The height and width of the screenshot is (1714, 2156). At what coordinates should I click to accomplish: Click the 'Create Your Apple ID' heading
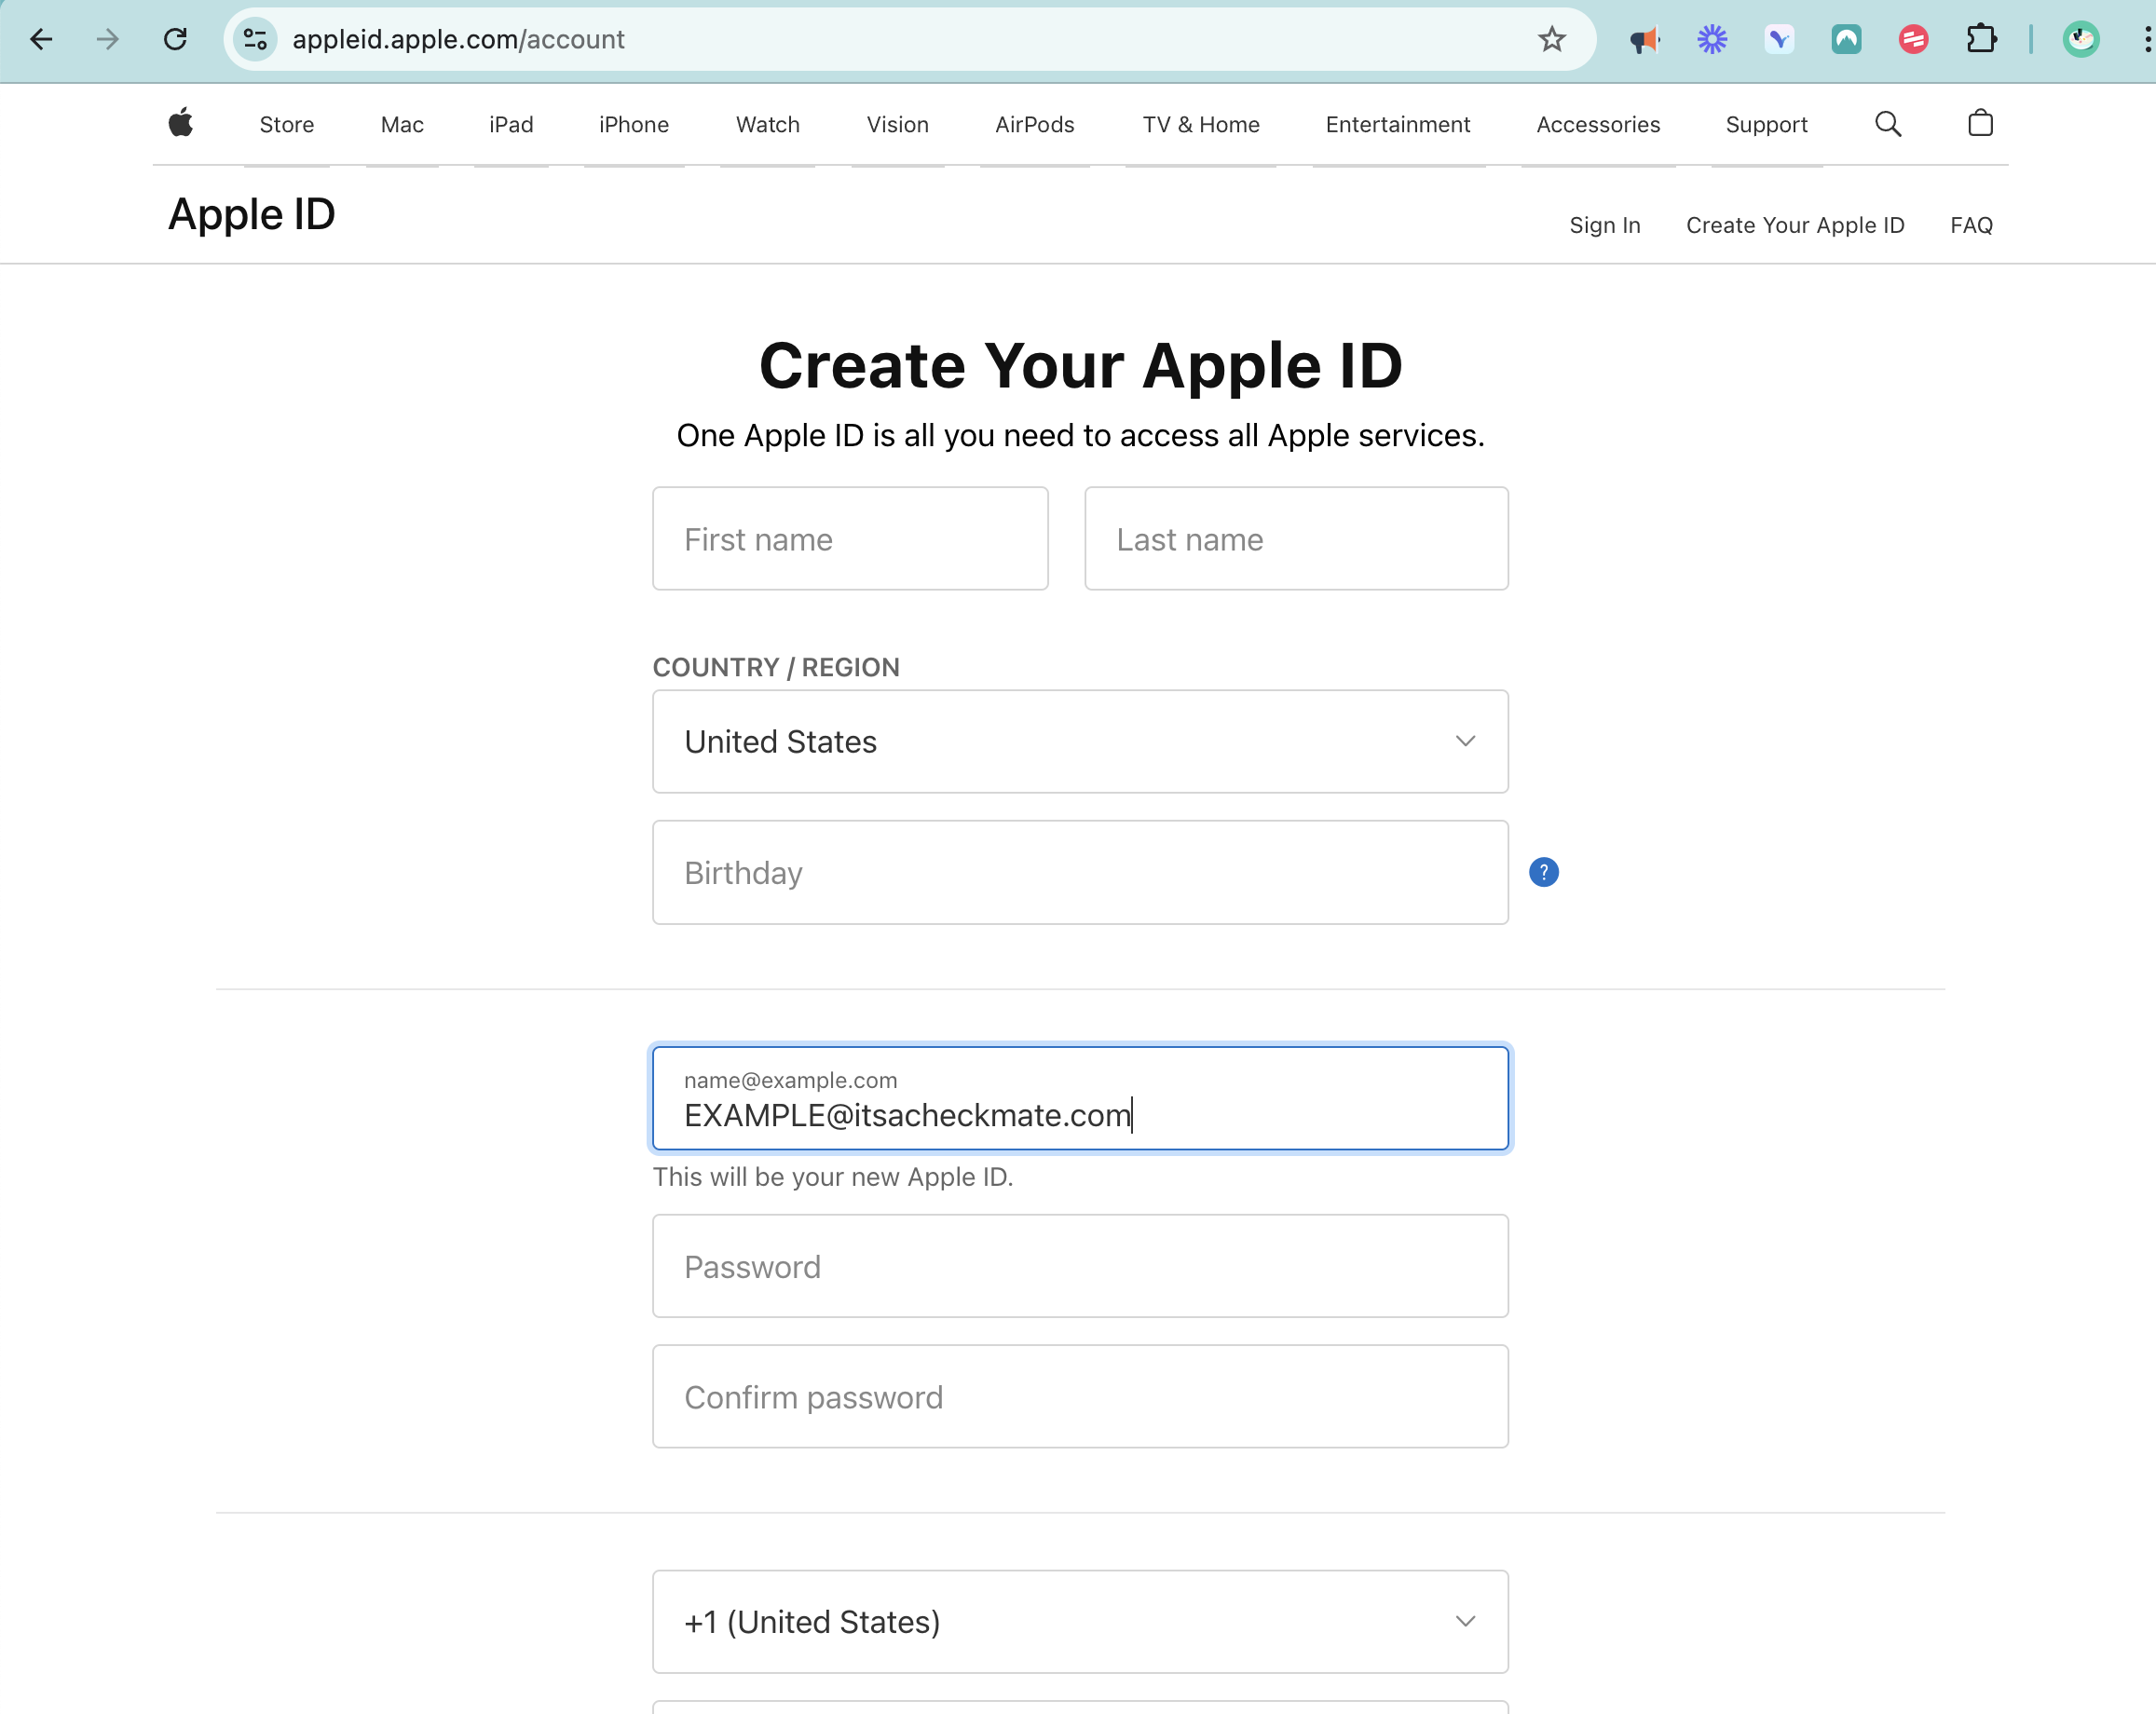[x=1080, y=365]
